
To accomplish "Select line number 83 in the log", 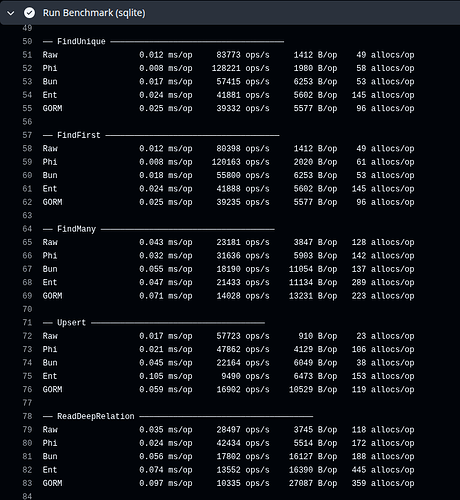I will [x=27, y=483].
